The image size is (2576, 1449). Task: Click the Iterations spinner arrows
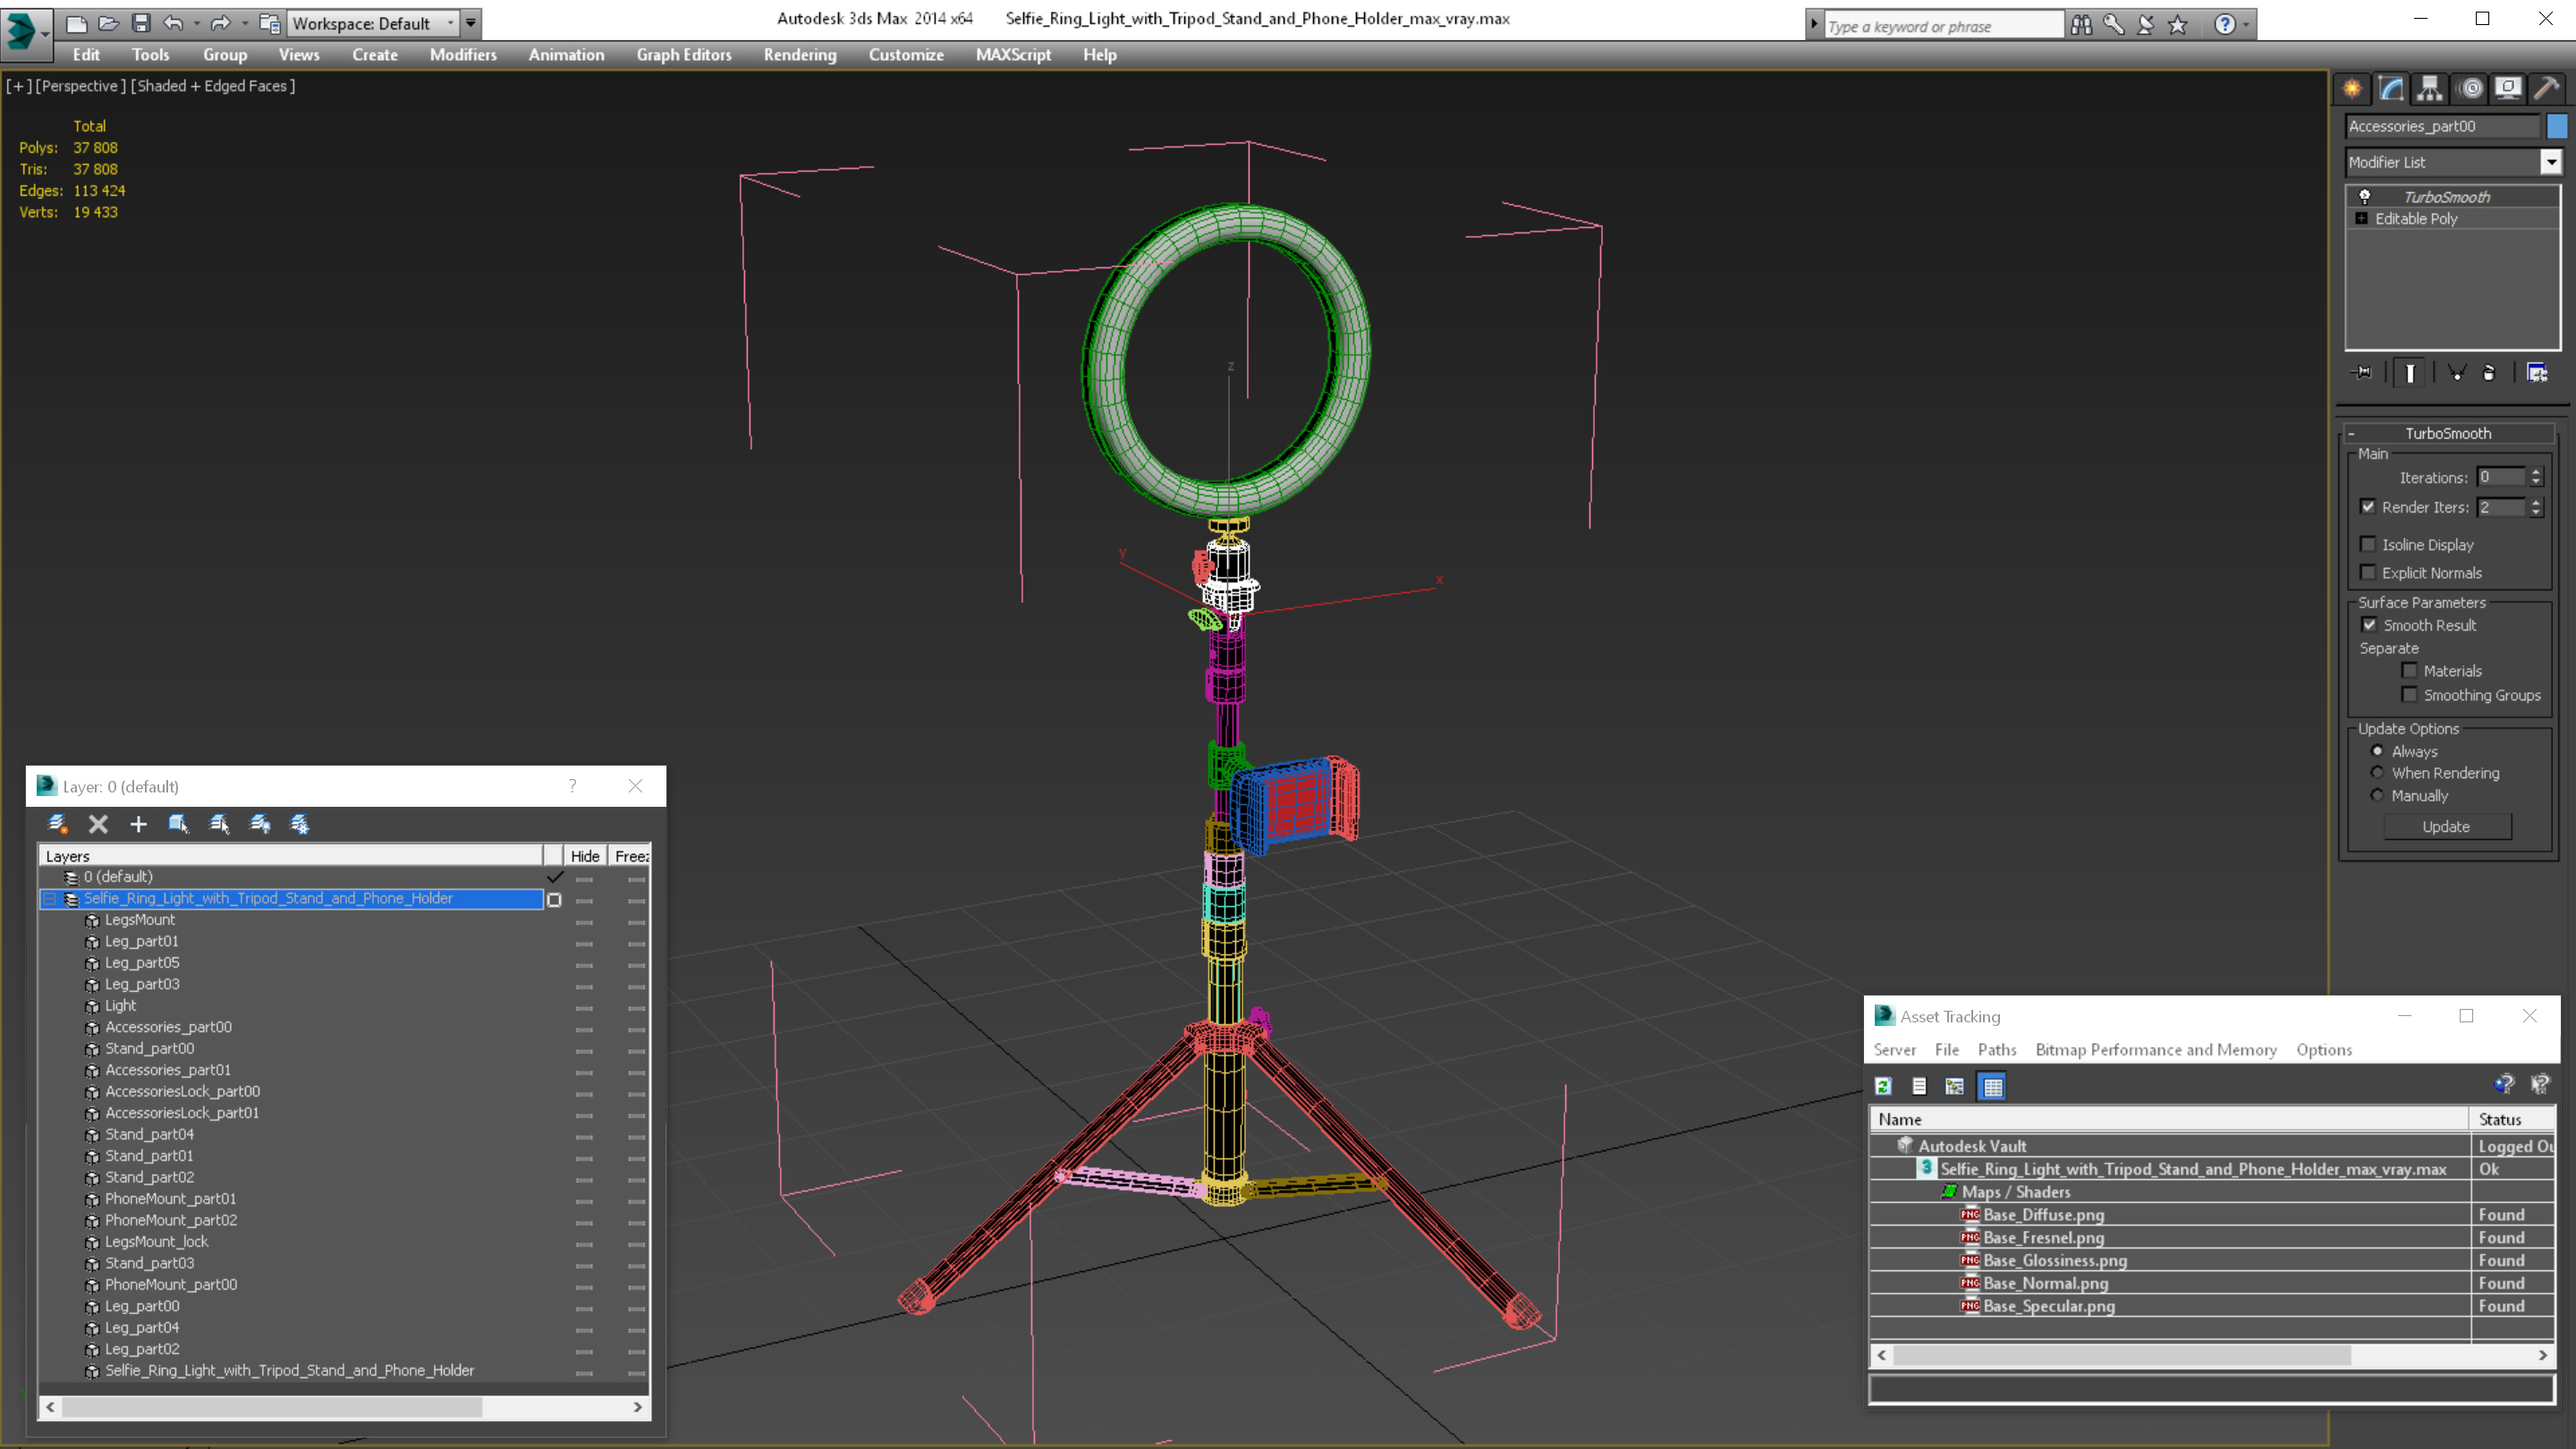click(2535, 477)
